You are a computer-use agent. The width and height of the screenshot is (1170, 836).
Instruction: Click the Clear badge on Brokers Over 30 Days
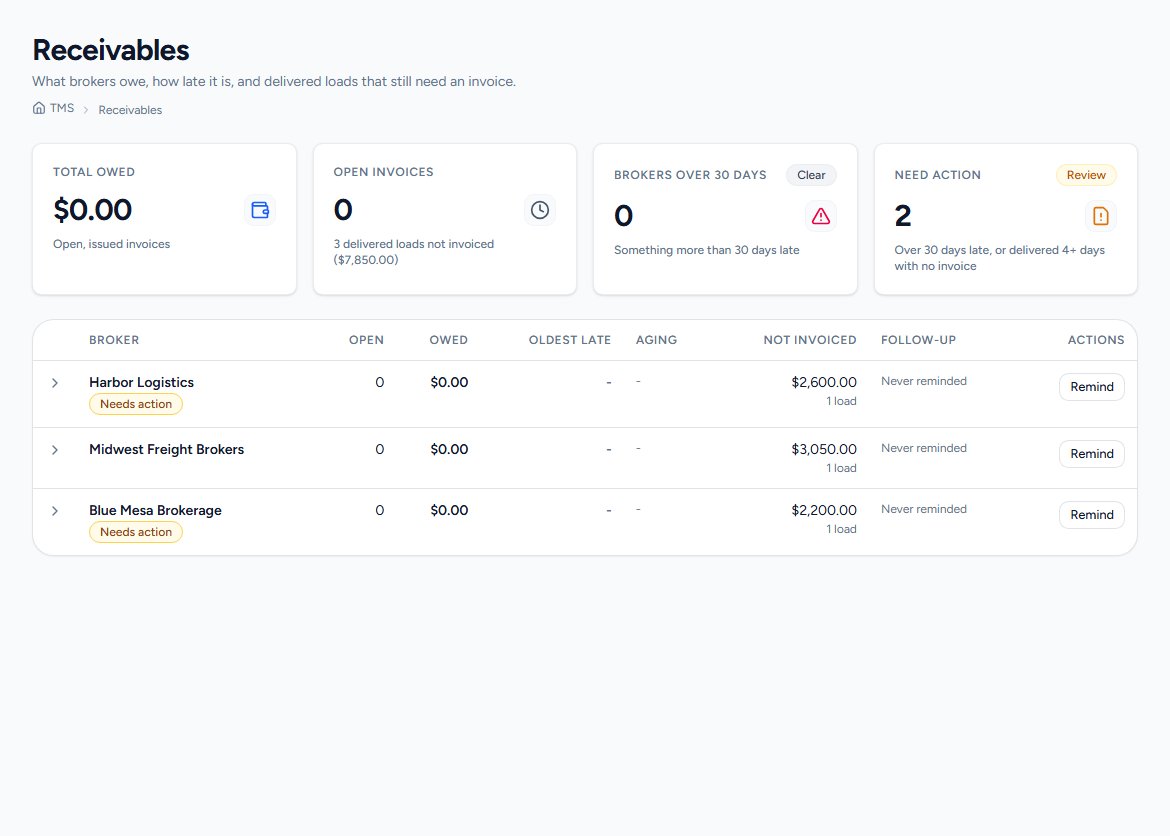(x=811, y=175)
